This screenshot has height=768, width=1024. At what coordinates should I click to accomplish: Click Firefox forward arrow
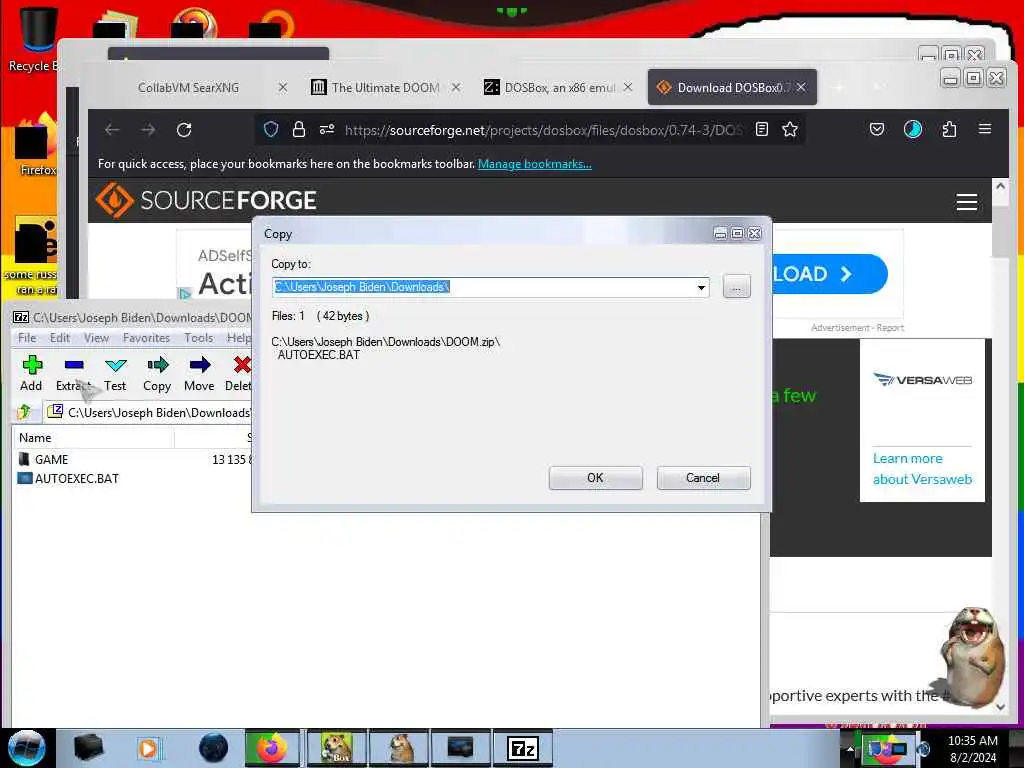pos(148,130)
